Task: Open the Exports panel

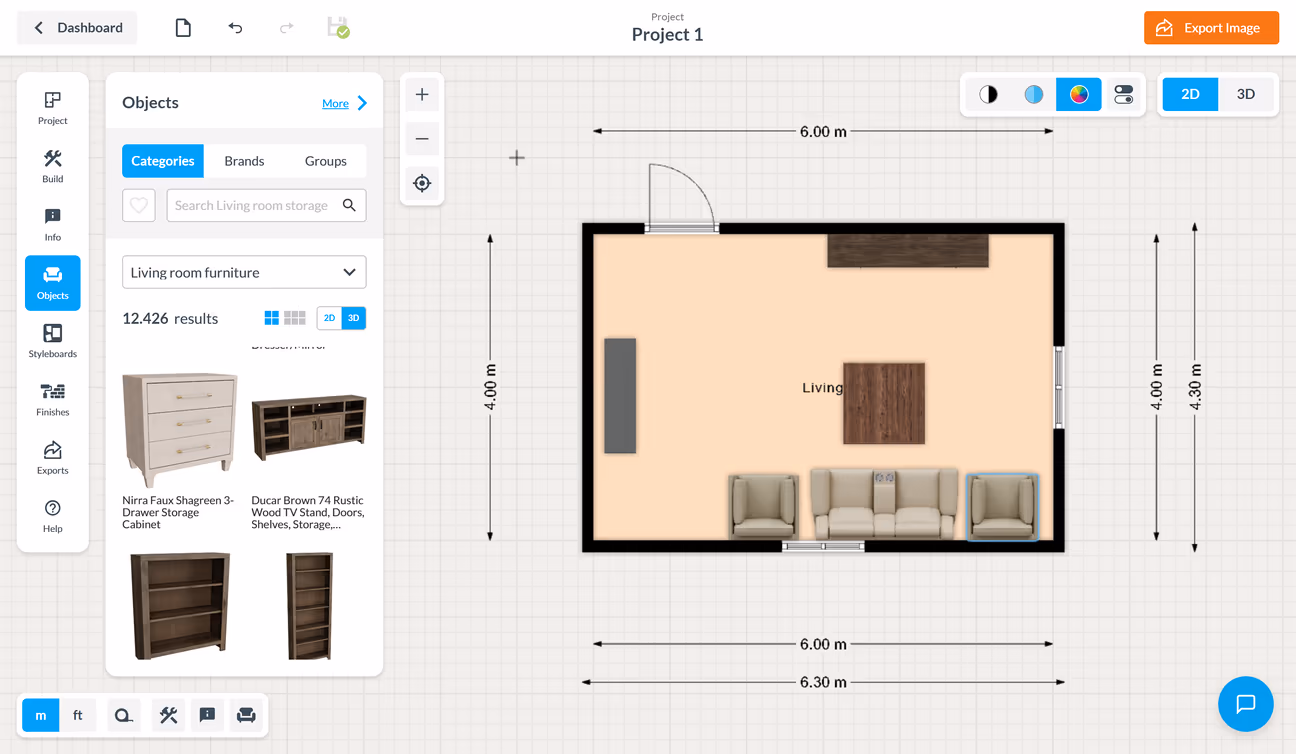Action: pos(53,457)
